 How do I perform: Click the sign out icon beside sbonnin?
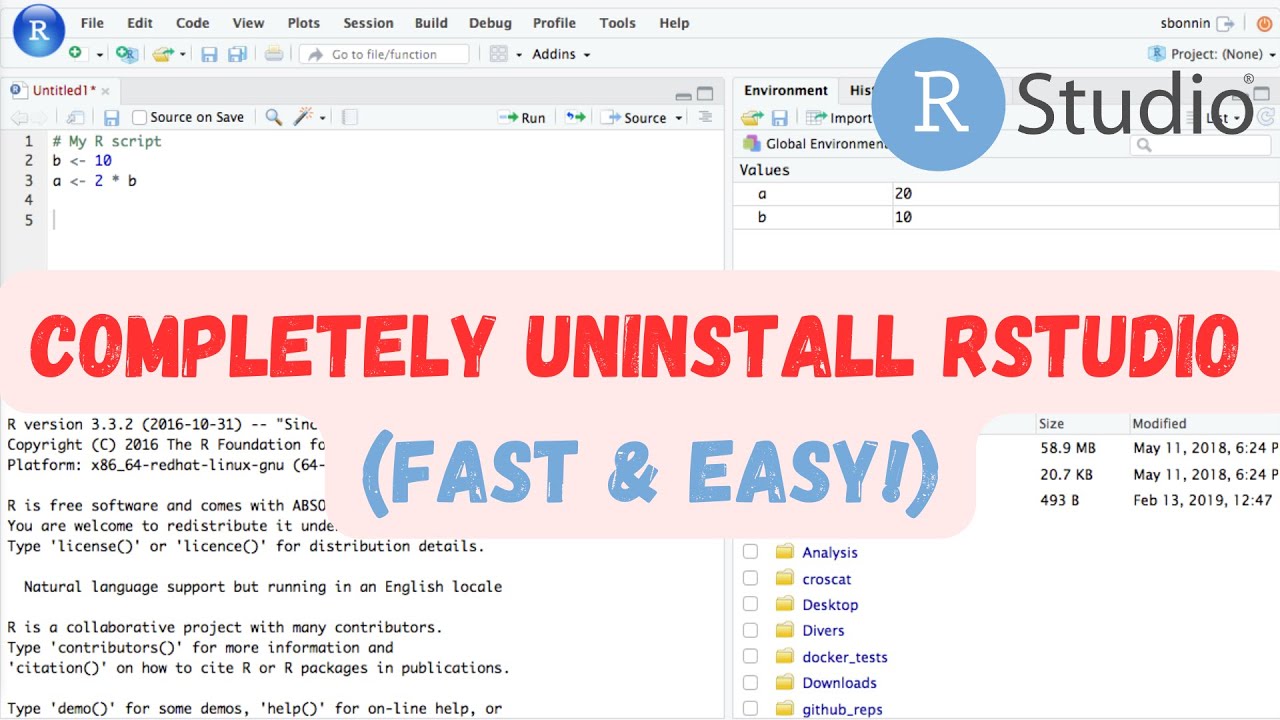(1225, 23)
